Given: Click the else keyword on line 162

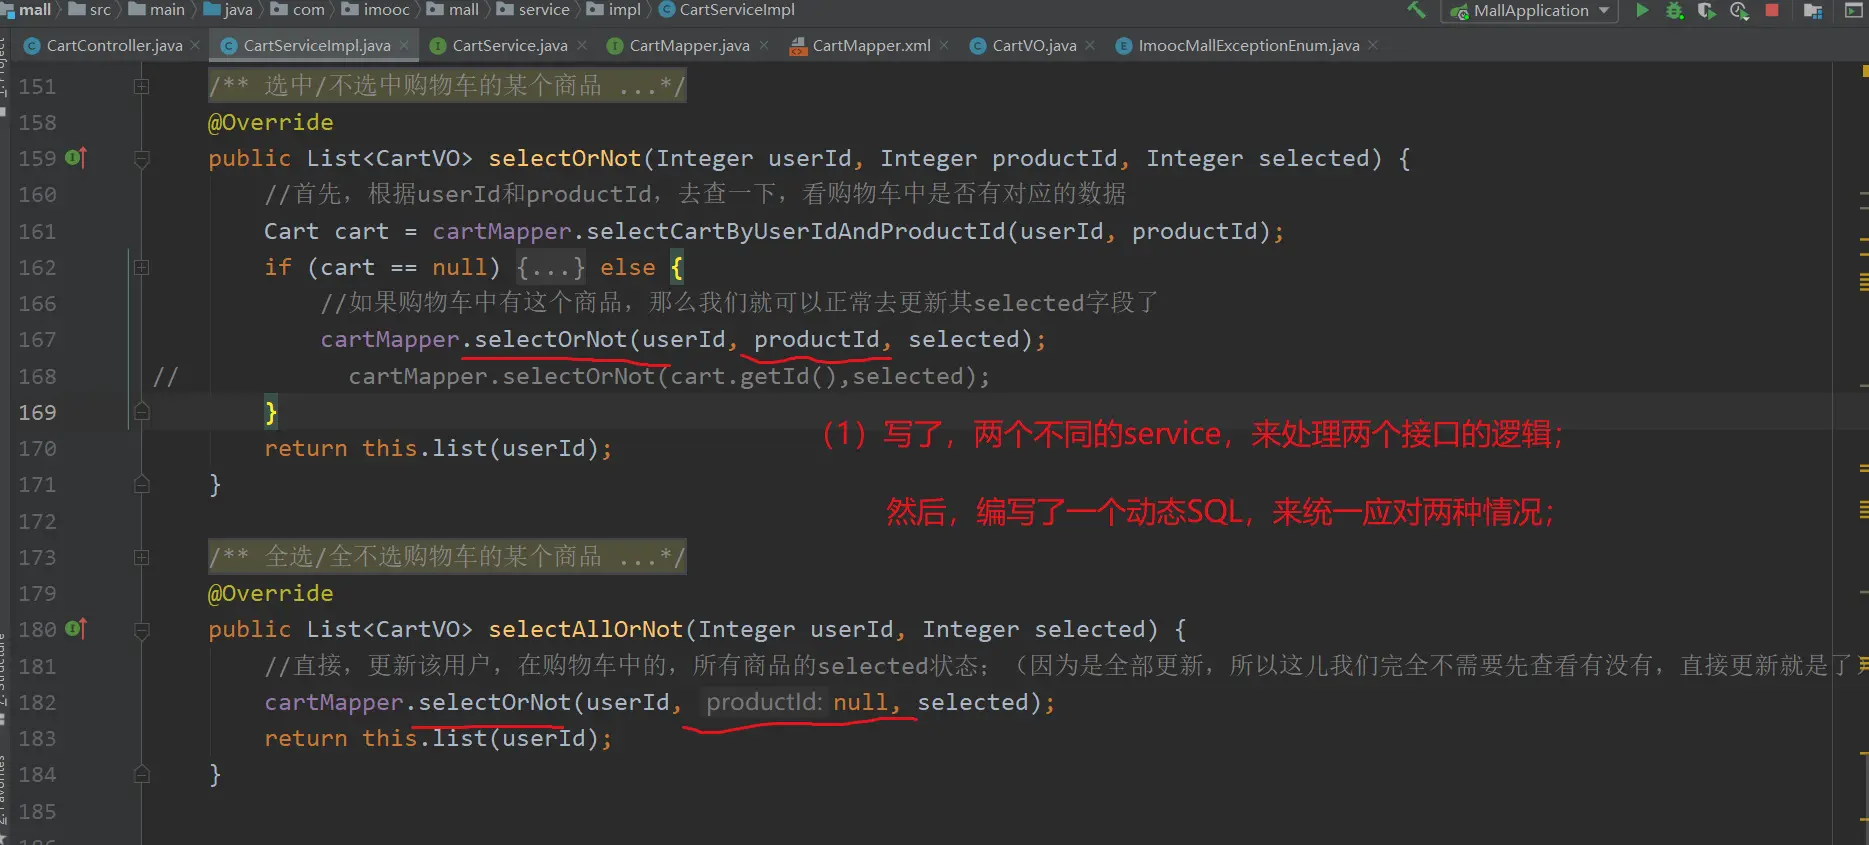Looking at the screenshot, I should [628, 267].
